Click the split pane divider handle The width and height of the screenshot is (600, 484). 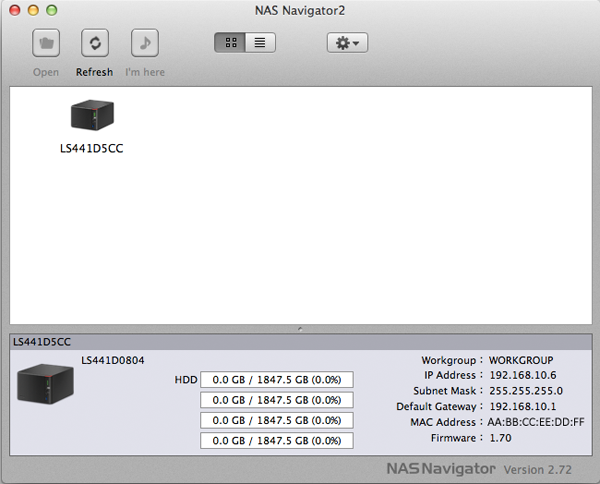[x=300, y=328]
